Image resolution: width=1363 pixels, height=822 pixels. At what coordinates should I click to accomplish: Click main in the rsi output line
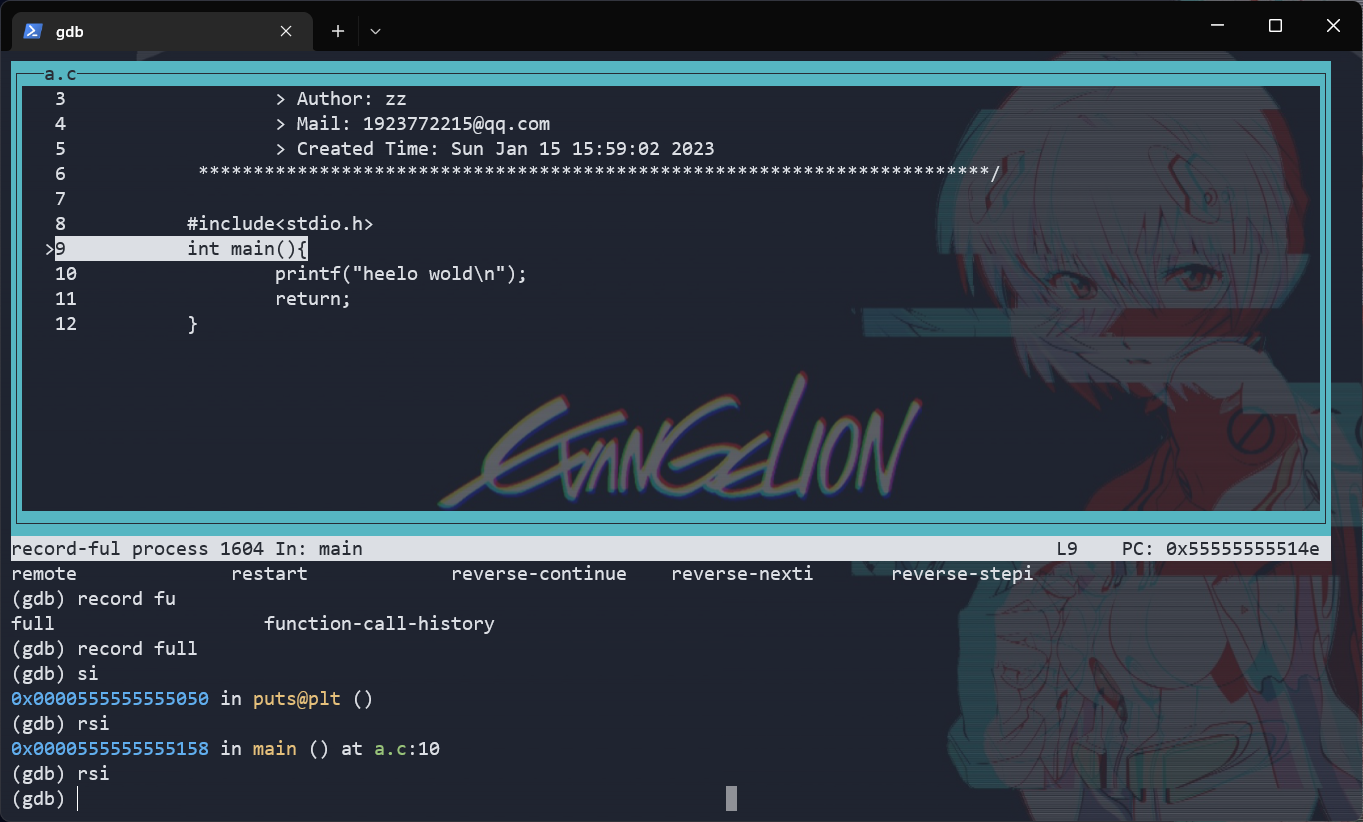(274, 748)
